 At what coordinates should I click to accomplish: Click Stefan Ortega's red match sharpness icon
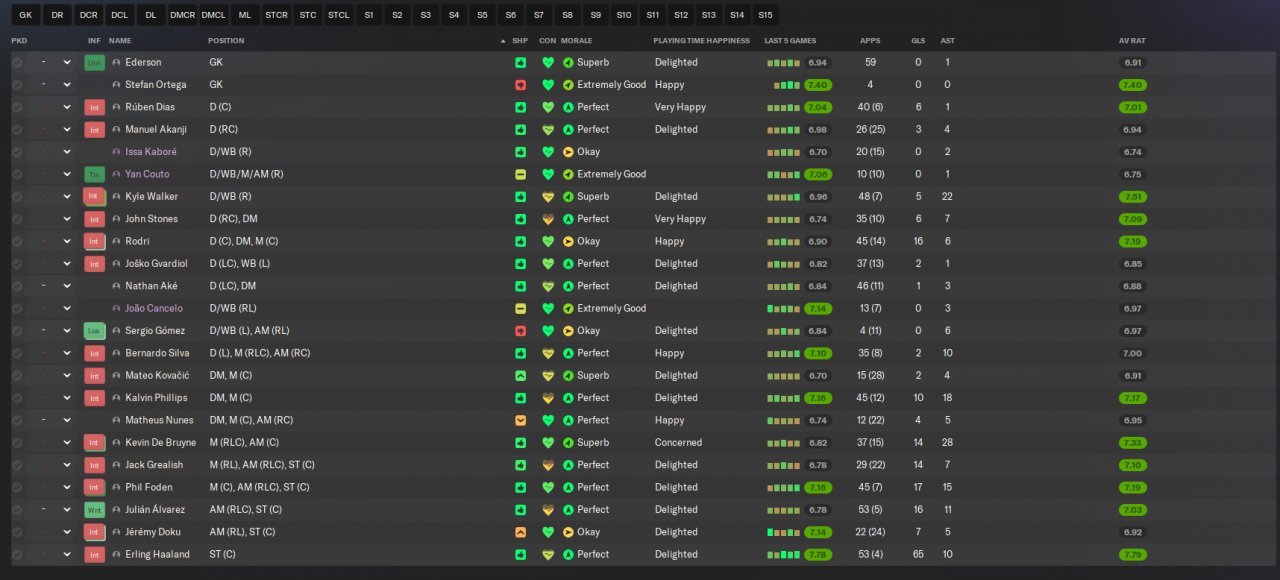521,85
